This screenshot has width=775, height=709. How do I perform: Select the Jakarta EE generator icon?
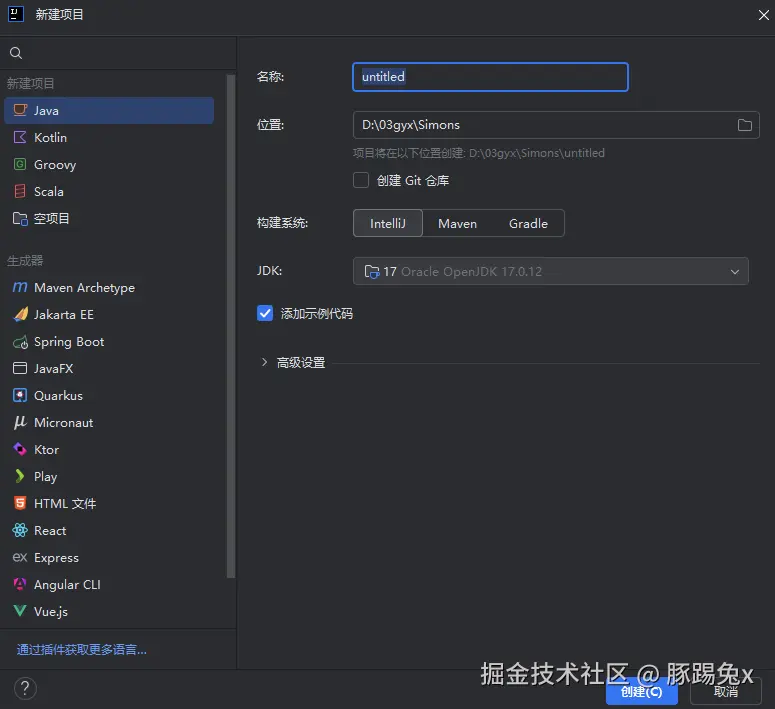pyautogui.click(x=20, y=314)
